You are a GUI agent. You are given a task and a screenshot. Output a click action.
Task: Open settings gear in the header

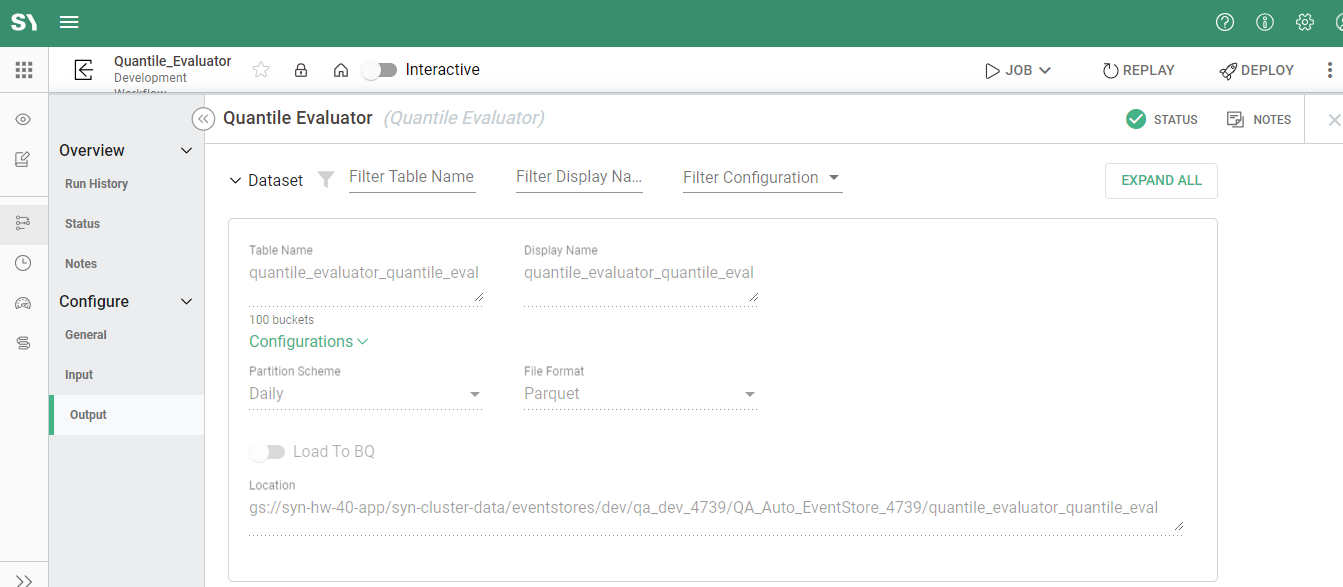click(1305, 22)
